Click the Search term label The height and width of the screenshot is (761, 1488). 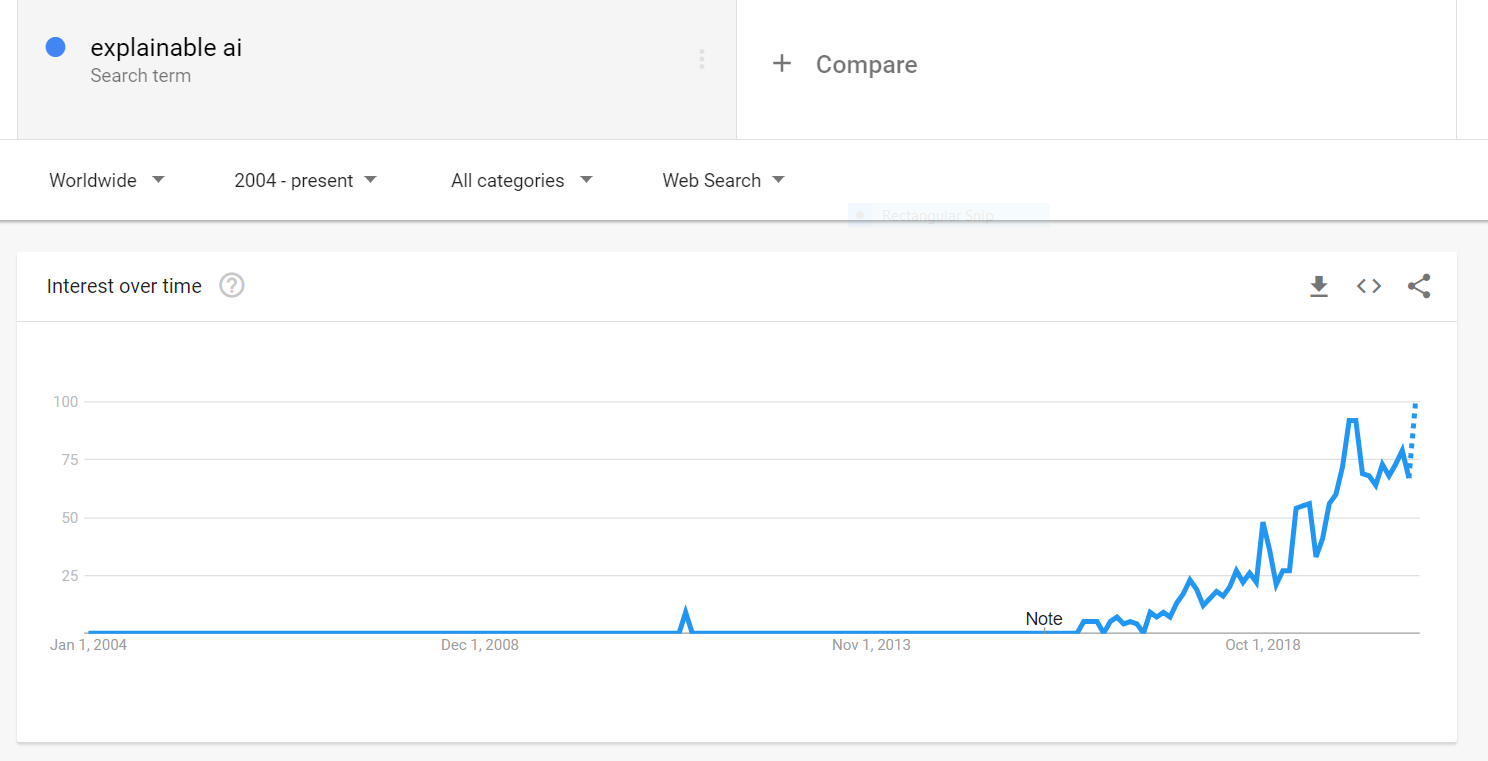click(140, 76)
